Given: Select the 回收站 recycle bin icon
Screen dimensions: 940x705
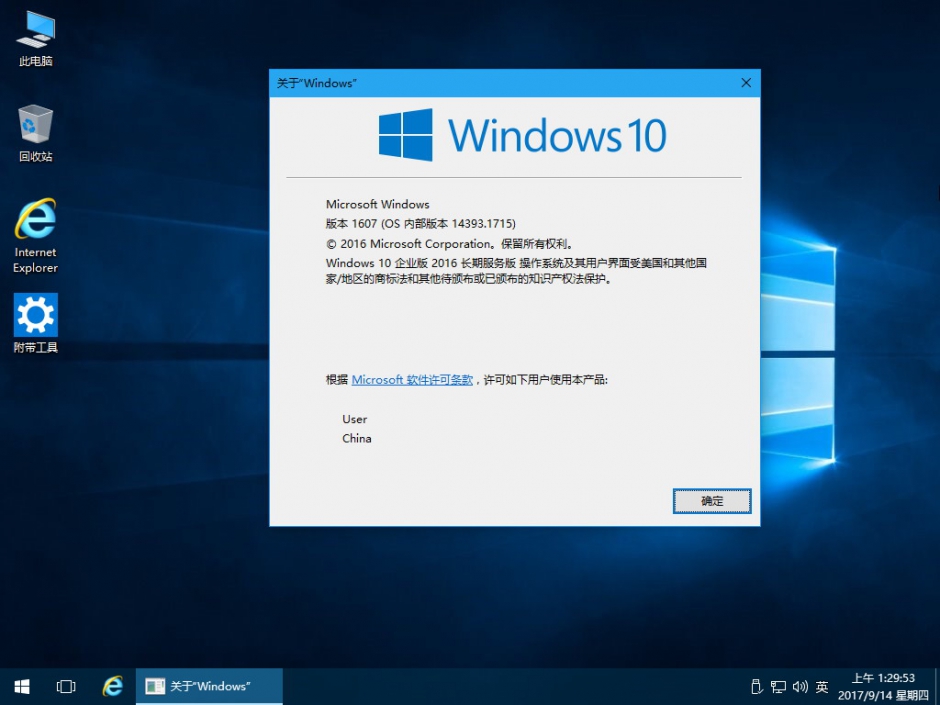Looking at the screenshot, I should click(x=35, y=134).
